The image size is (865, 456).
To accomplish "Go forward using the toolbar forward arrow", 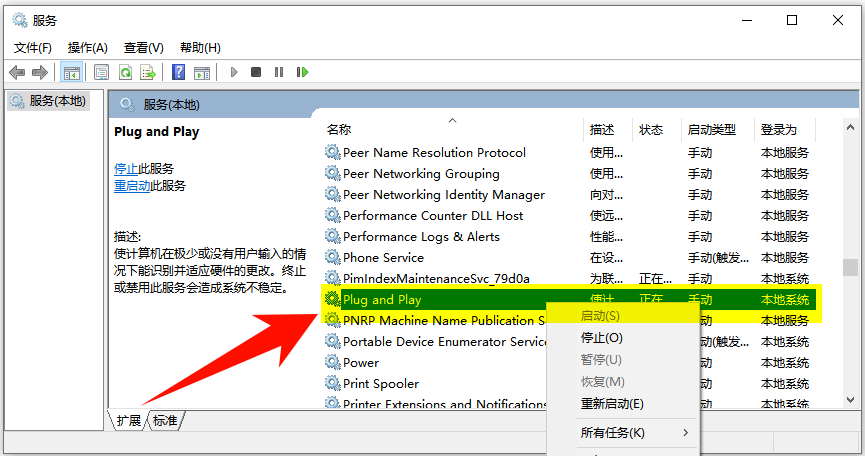I will point(40,72).
